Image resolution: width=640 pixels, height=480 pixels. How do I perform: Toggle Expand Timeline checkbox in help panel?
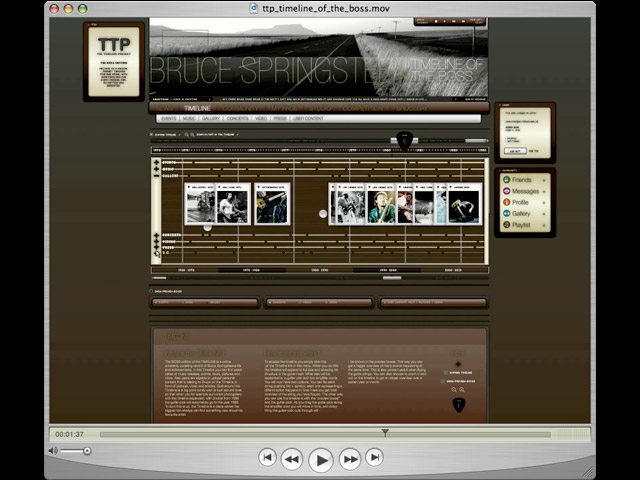click(x=446, y=373)
